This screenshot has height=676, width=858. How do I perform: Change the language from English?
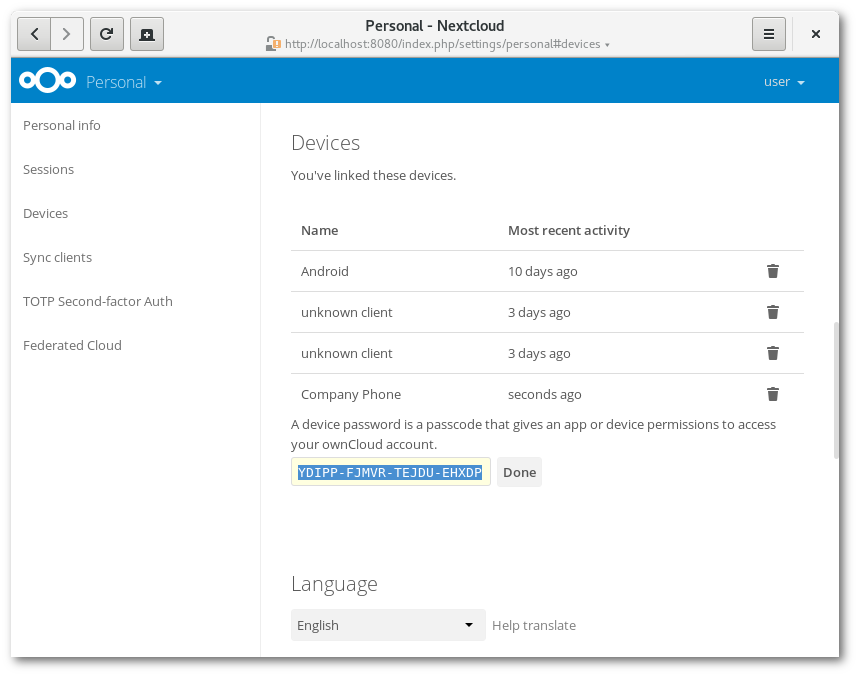click(x=388, y=625)
